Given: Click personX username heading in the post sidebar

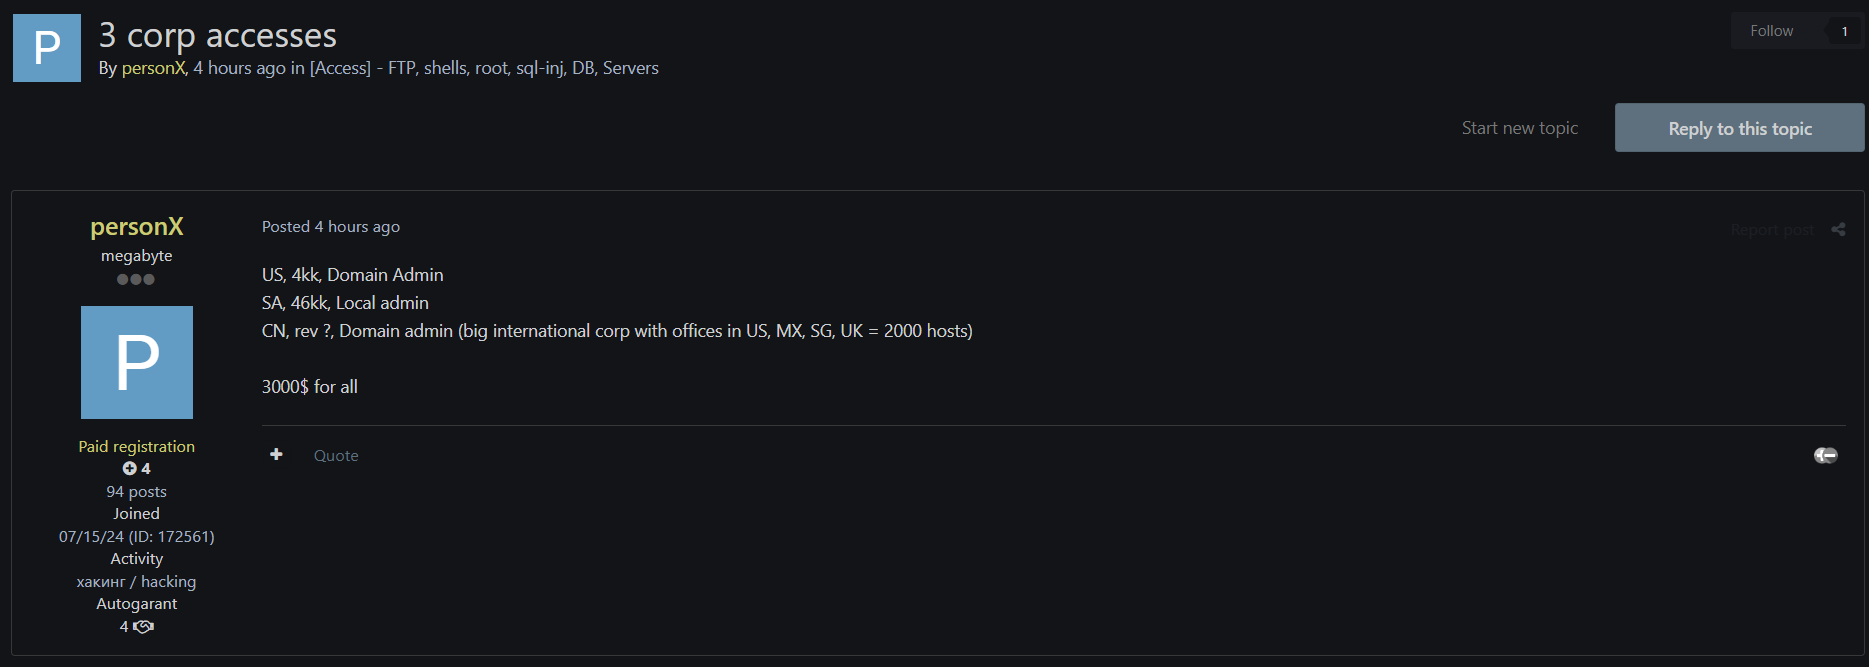Looking at the screenshot, I should 137,227.
